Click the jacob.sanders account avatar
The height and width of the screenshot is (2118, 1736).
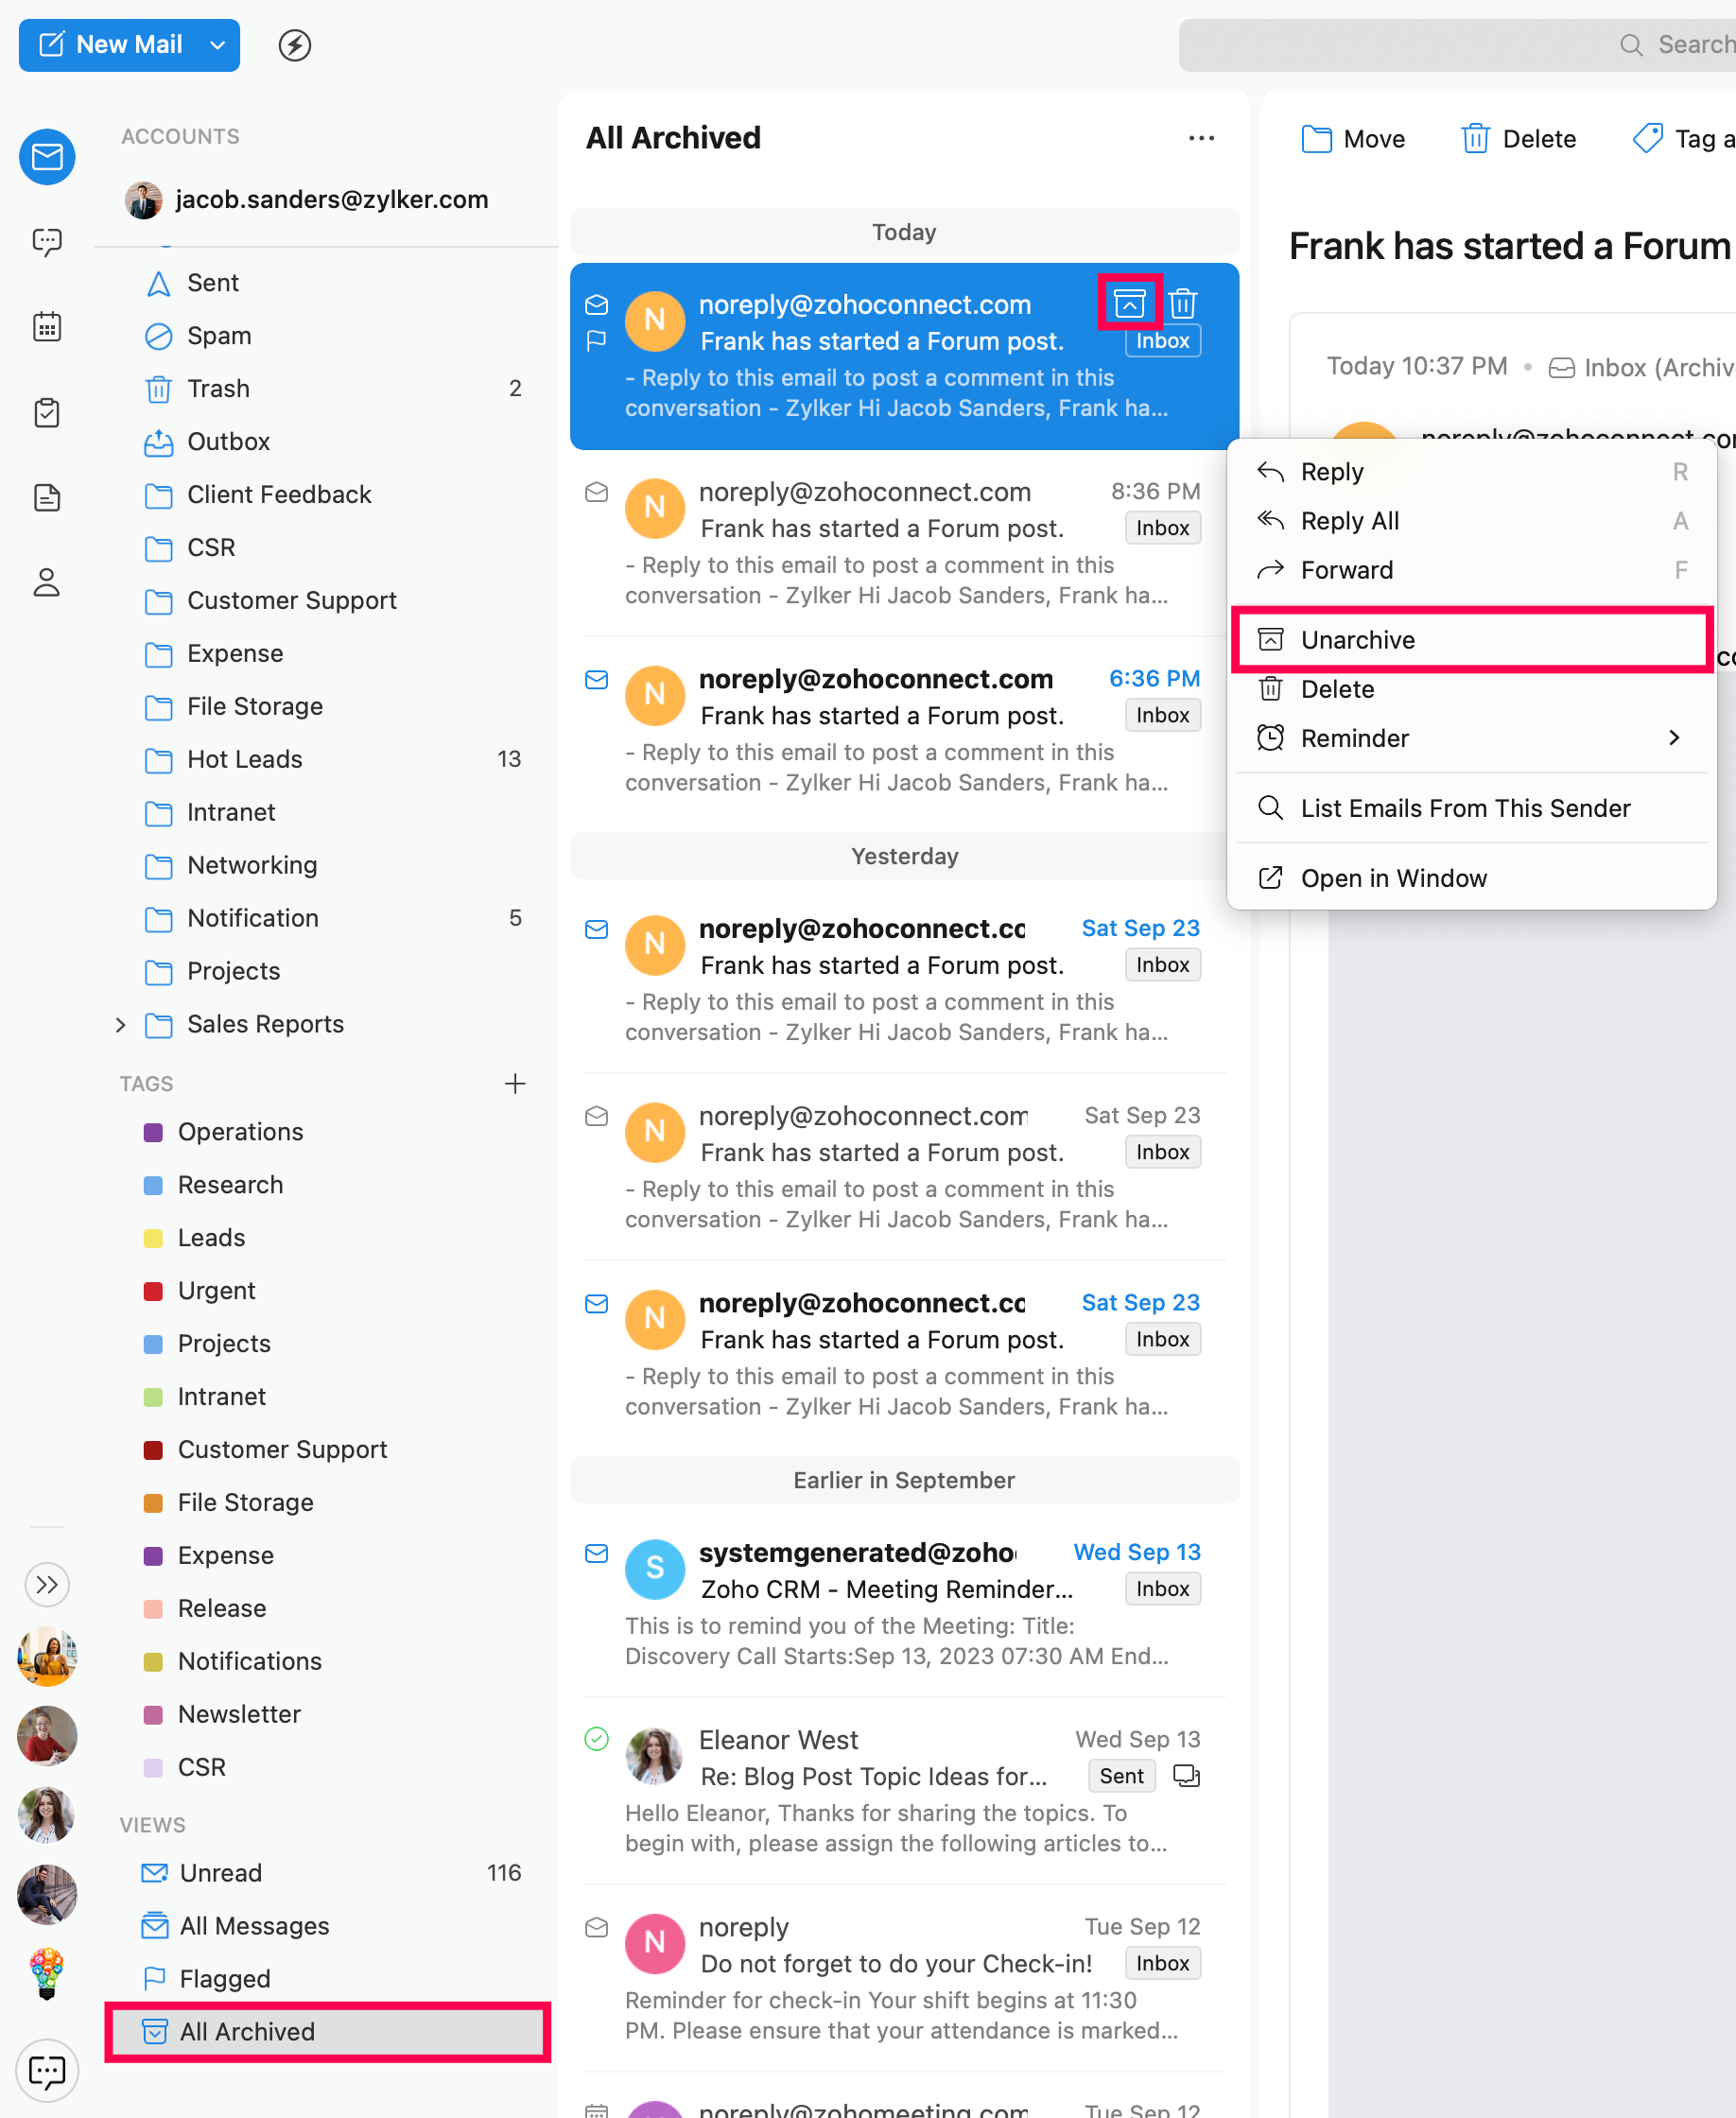click(x=144, y=200)
